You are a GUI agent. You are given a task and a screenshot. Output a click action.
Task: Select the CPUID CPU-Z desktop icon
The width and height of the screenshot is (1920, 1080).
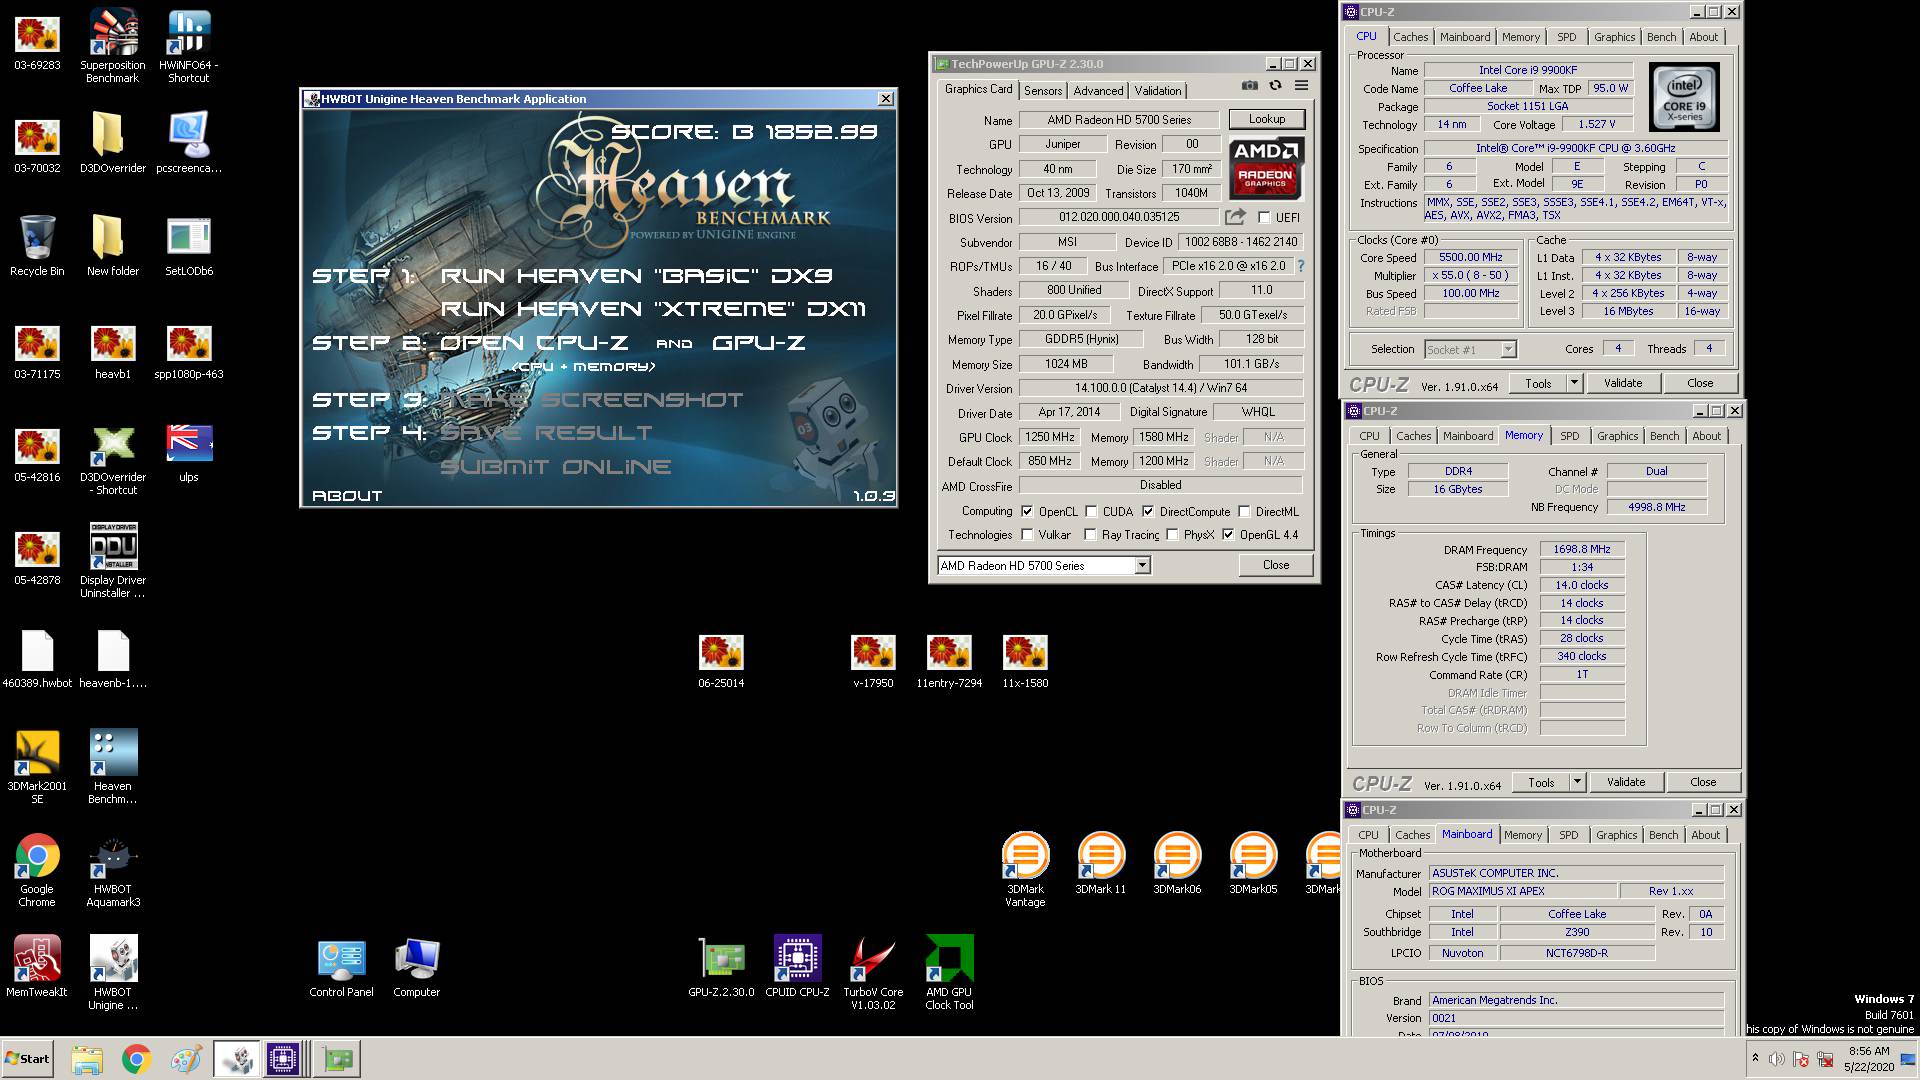tap(797, 968)
